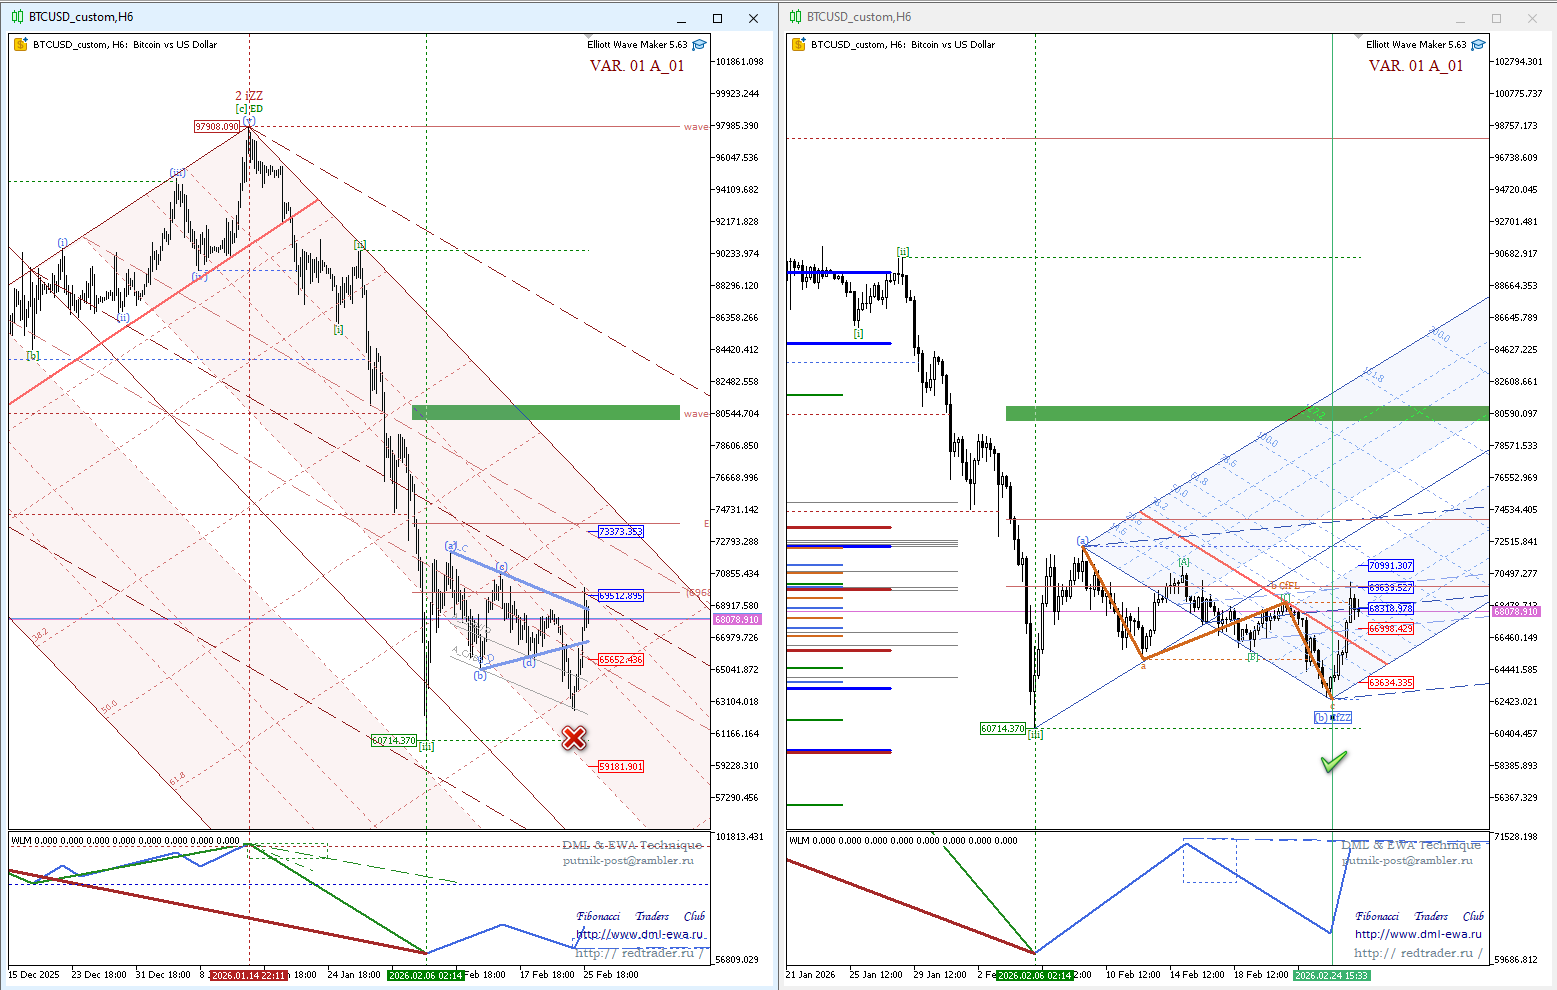Click the 2026.02.24 15:33 green date marker

(1331, 975)
